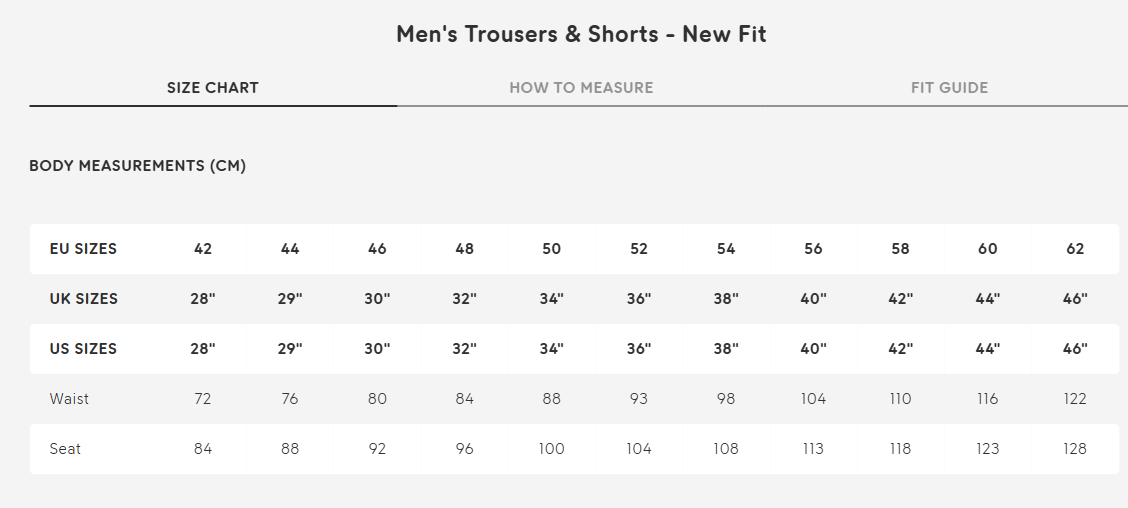The width and height of the screenshot is (1128, 508).
Task: Switch to the Size Chart tab
Action: [213, 88]
